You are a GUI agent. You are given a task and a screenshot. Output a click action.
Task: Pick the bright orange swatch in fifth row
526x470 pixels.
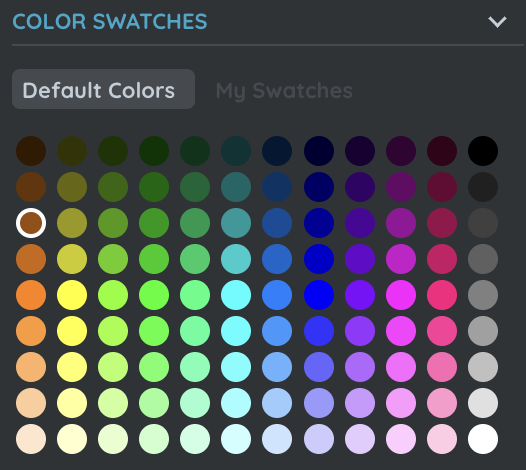point(31,295)
